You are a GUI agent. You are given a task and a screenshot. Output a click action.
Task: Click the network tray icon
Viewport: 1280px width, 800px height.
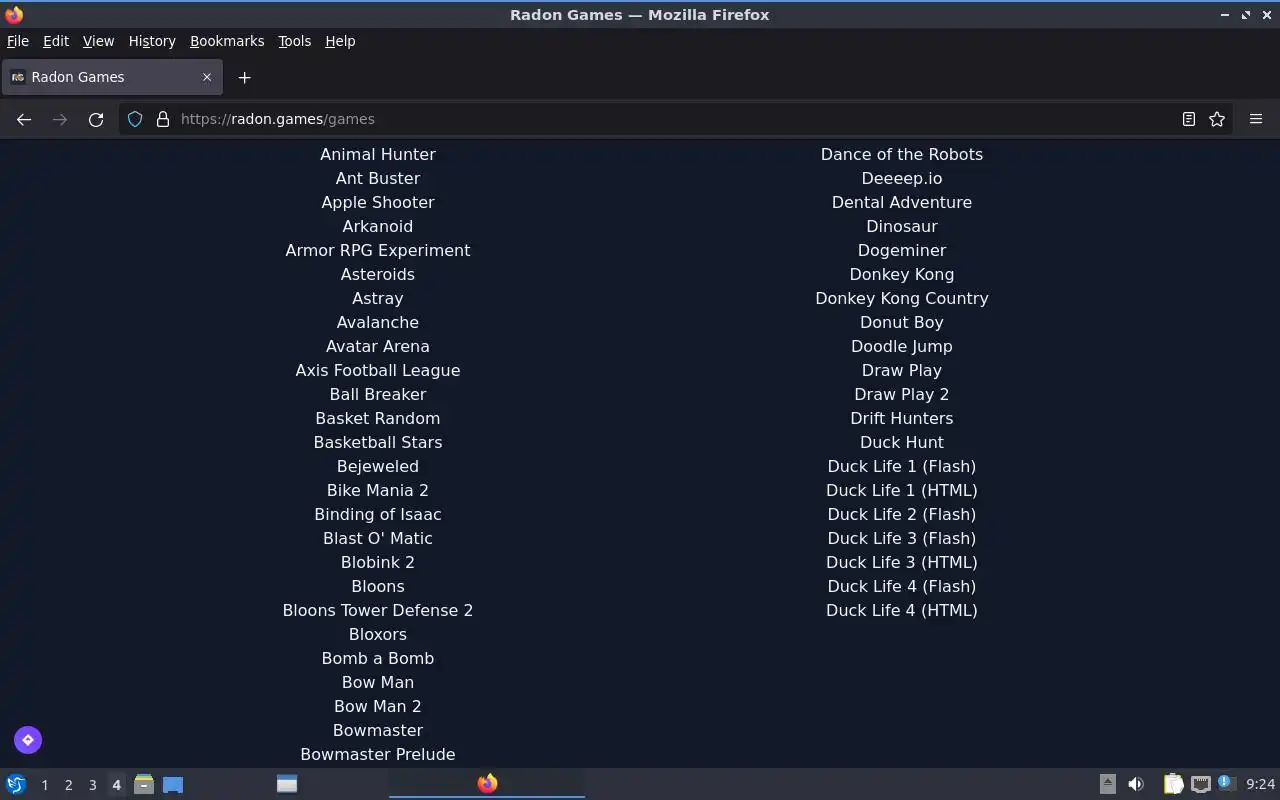point(1200,784)
